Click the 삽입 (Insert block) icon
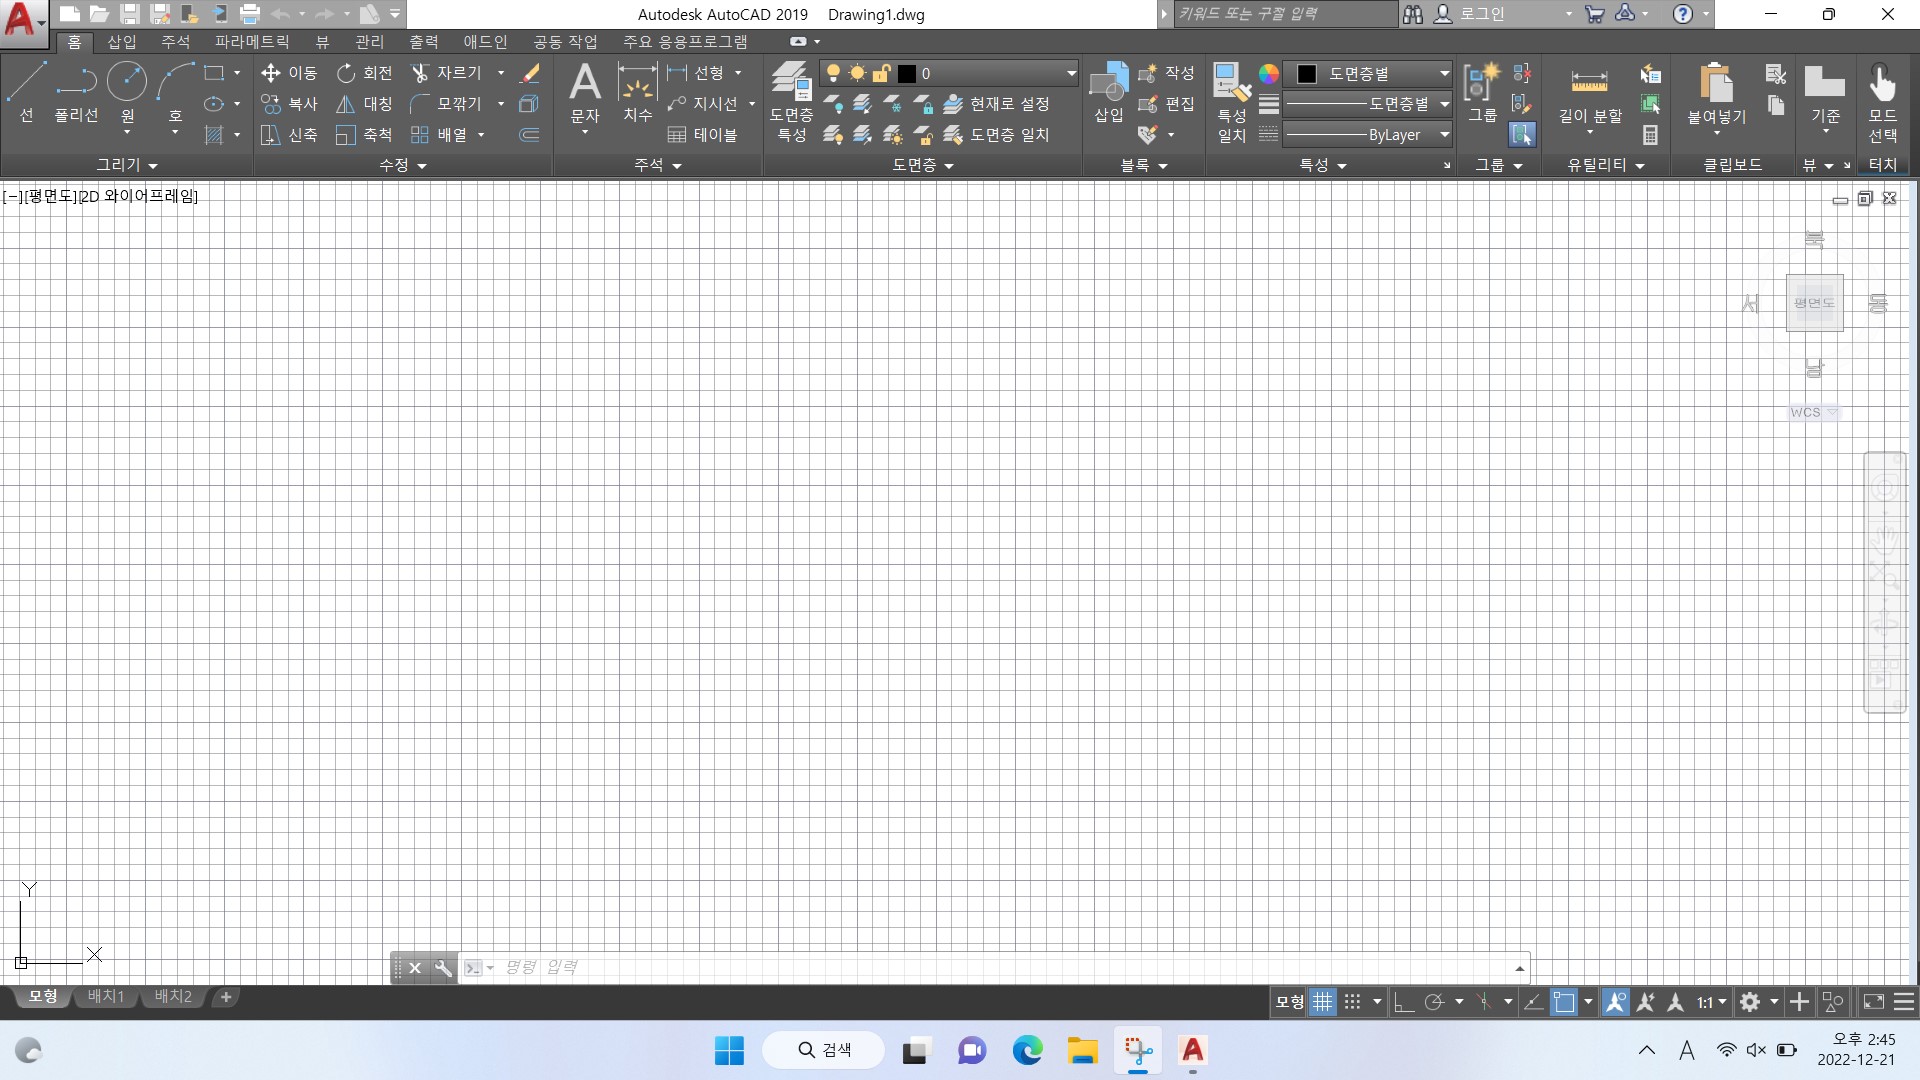Viewport: 1920px width, 1080px height. [x=1108, y=92]
